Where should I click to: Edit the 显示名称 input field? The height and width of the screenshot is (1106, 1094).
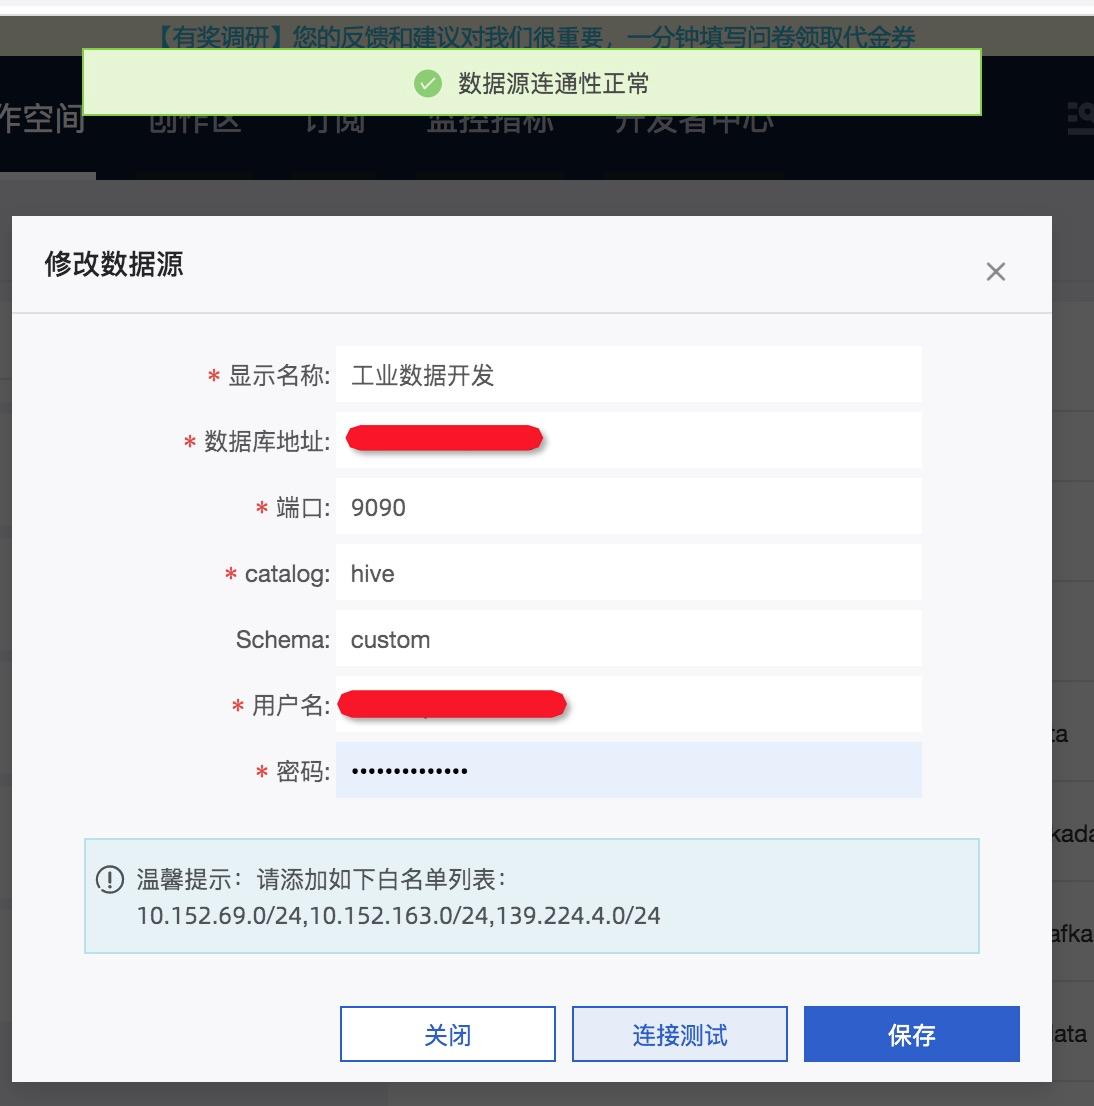pos(628,375)
